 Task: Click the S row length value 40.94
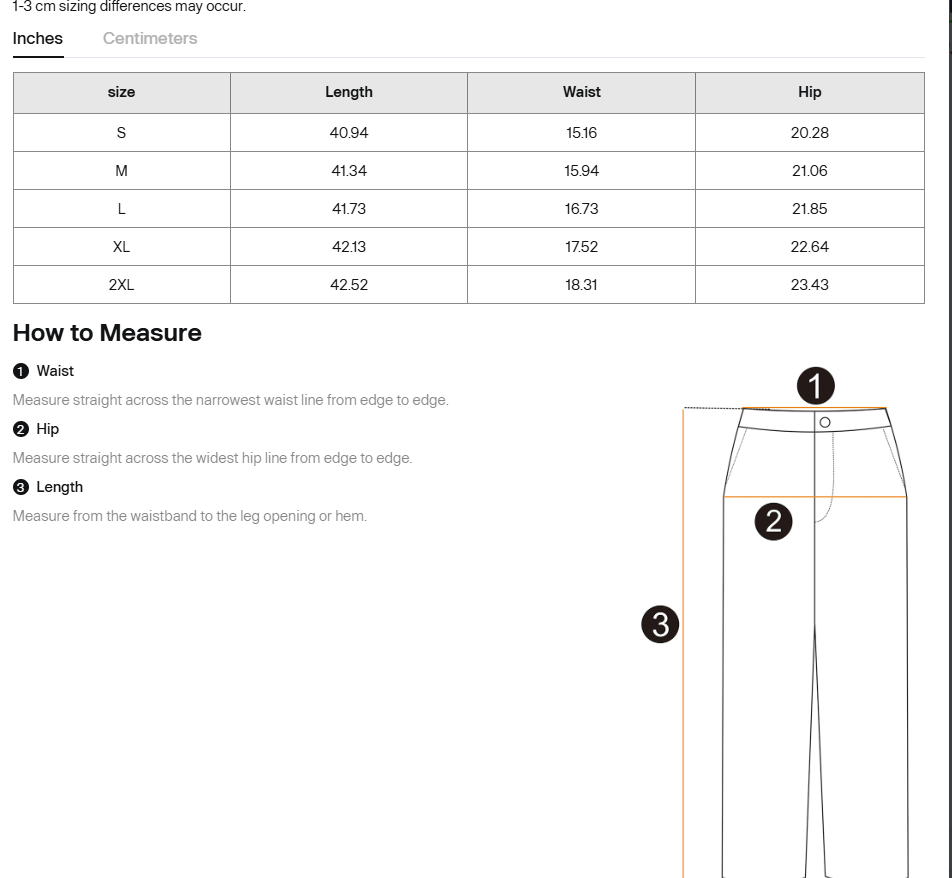point(348,133)
